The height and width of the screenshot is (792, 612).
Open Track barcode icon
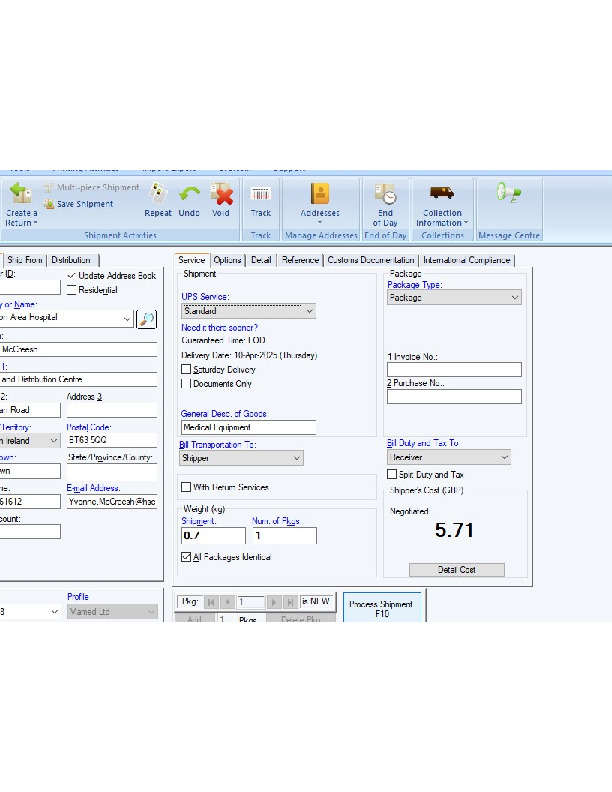pyautogui.click(x=261, y=195)
